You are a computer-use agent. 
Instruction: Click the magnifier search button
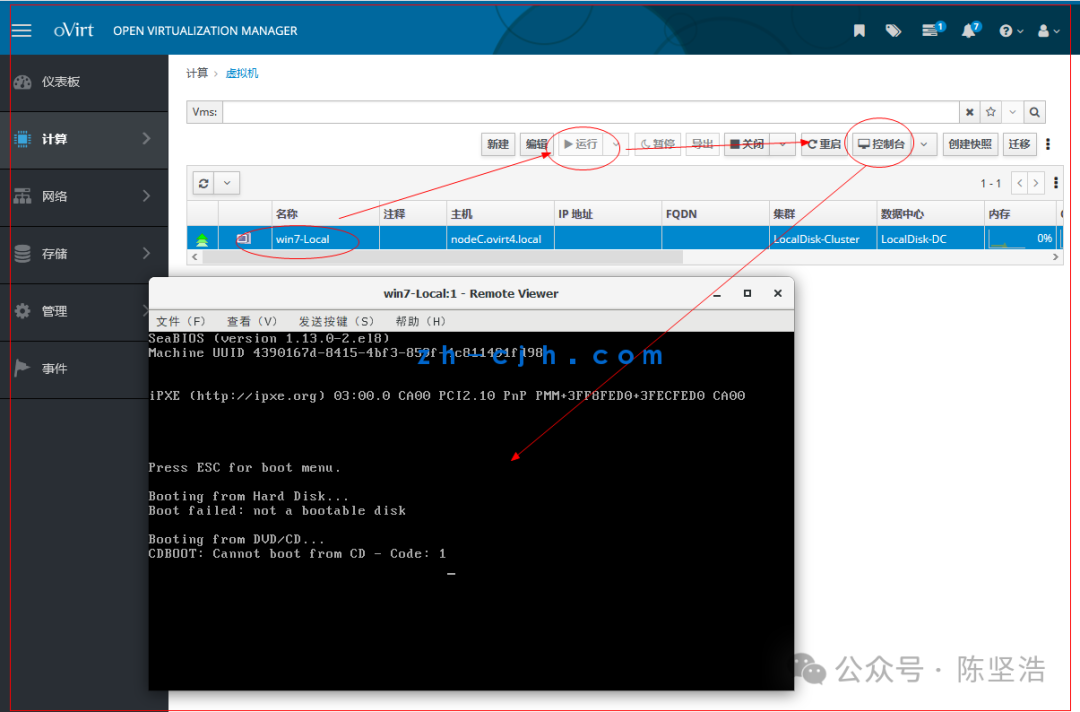(x=1034, y=112)
